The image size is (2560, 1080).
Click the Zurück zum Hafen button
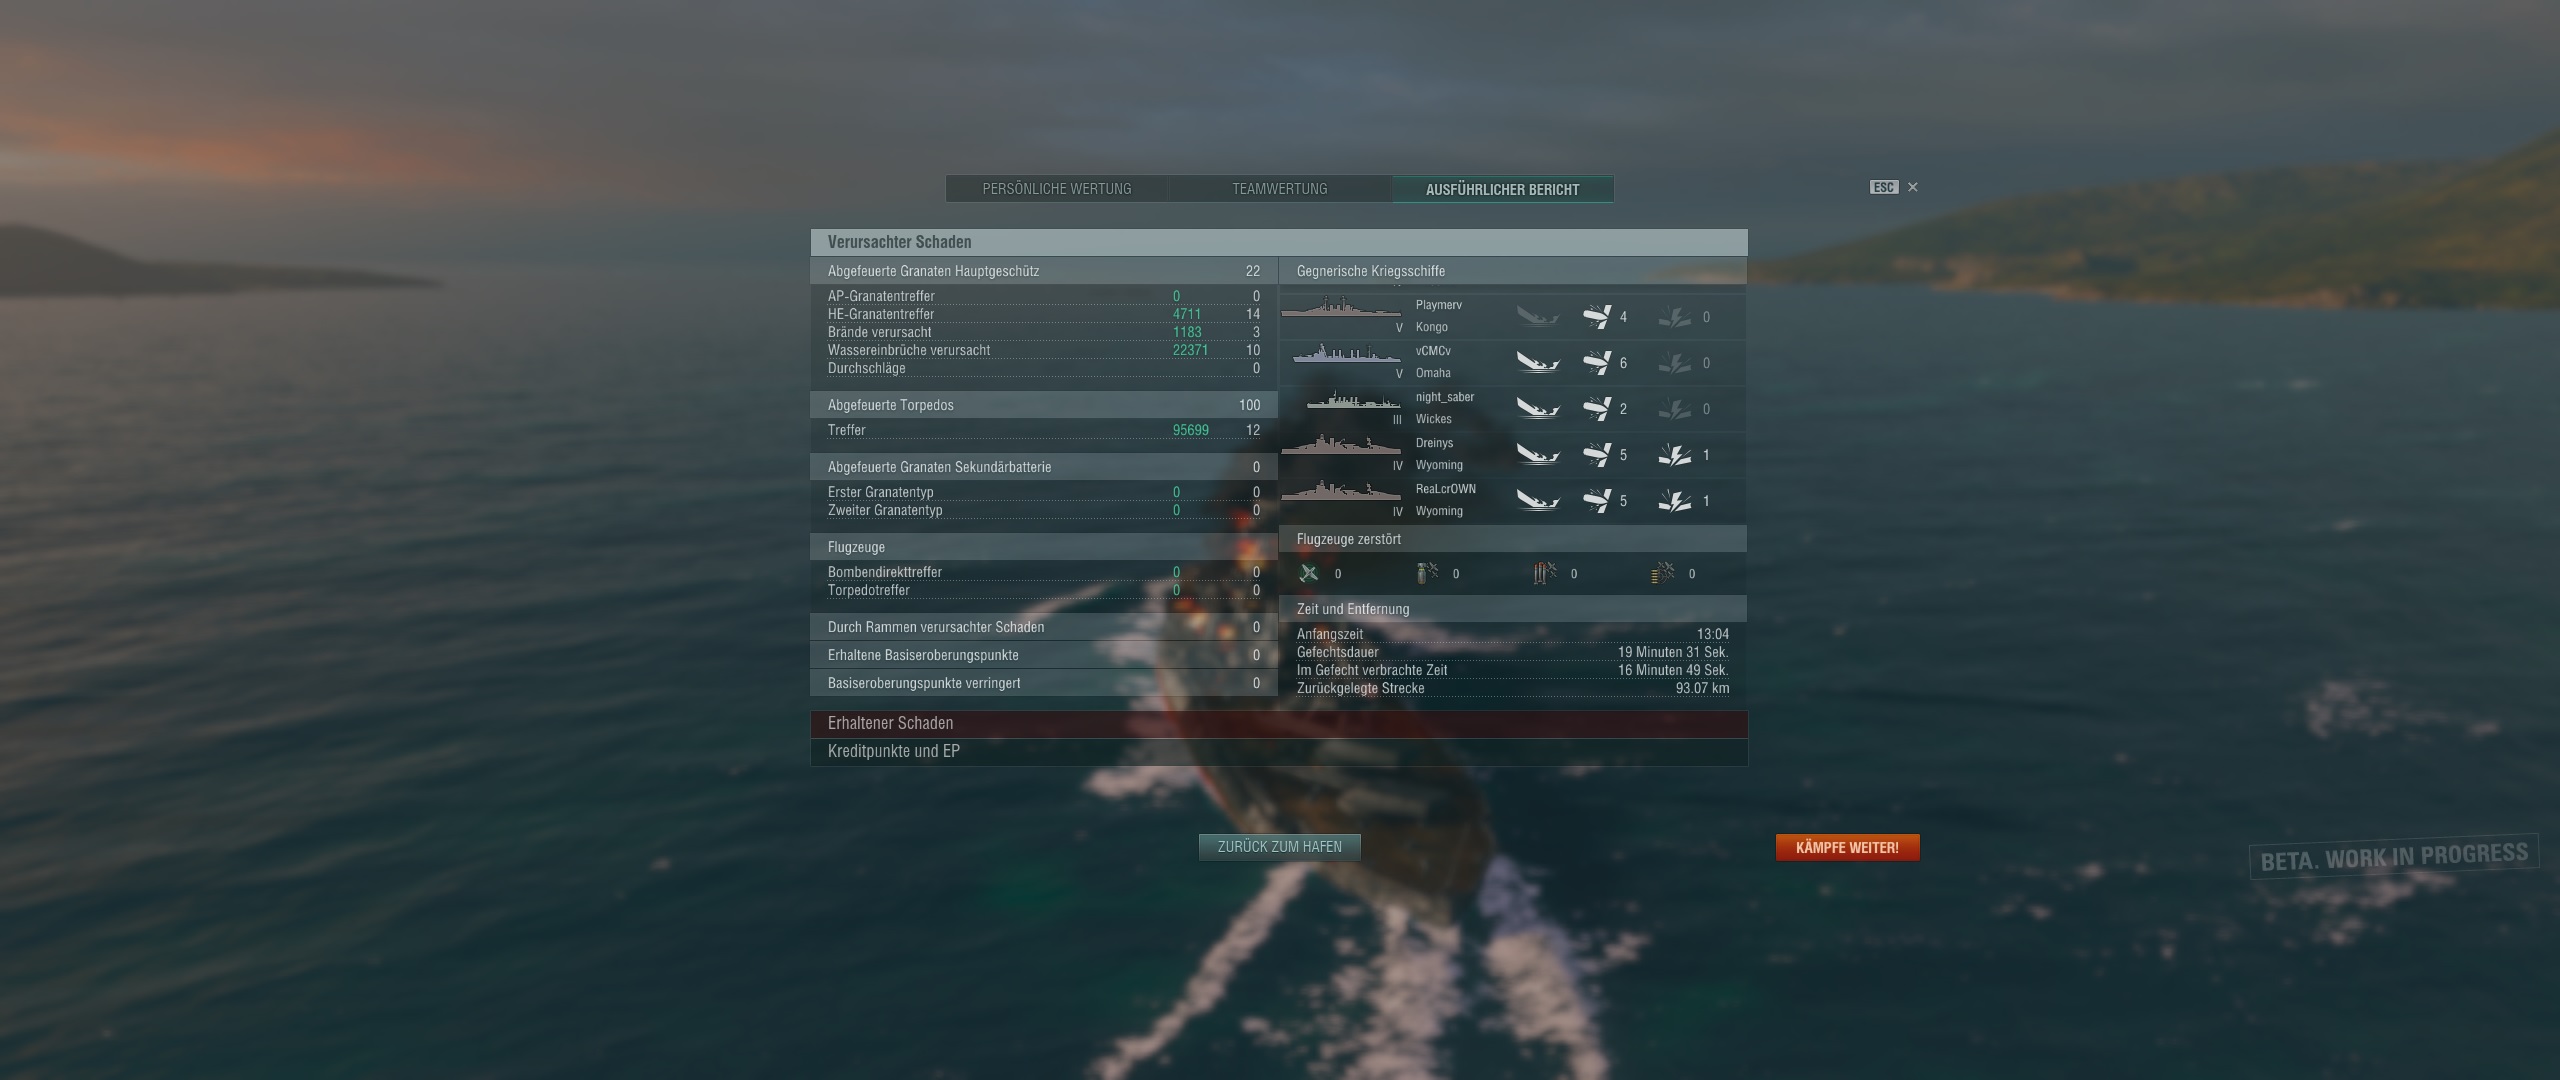click(x=1280, y=847)
